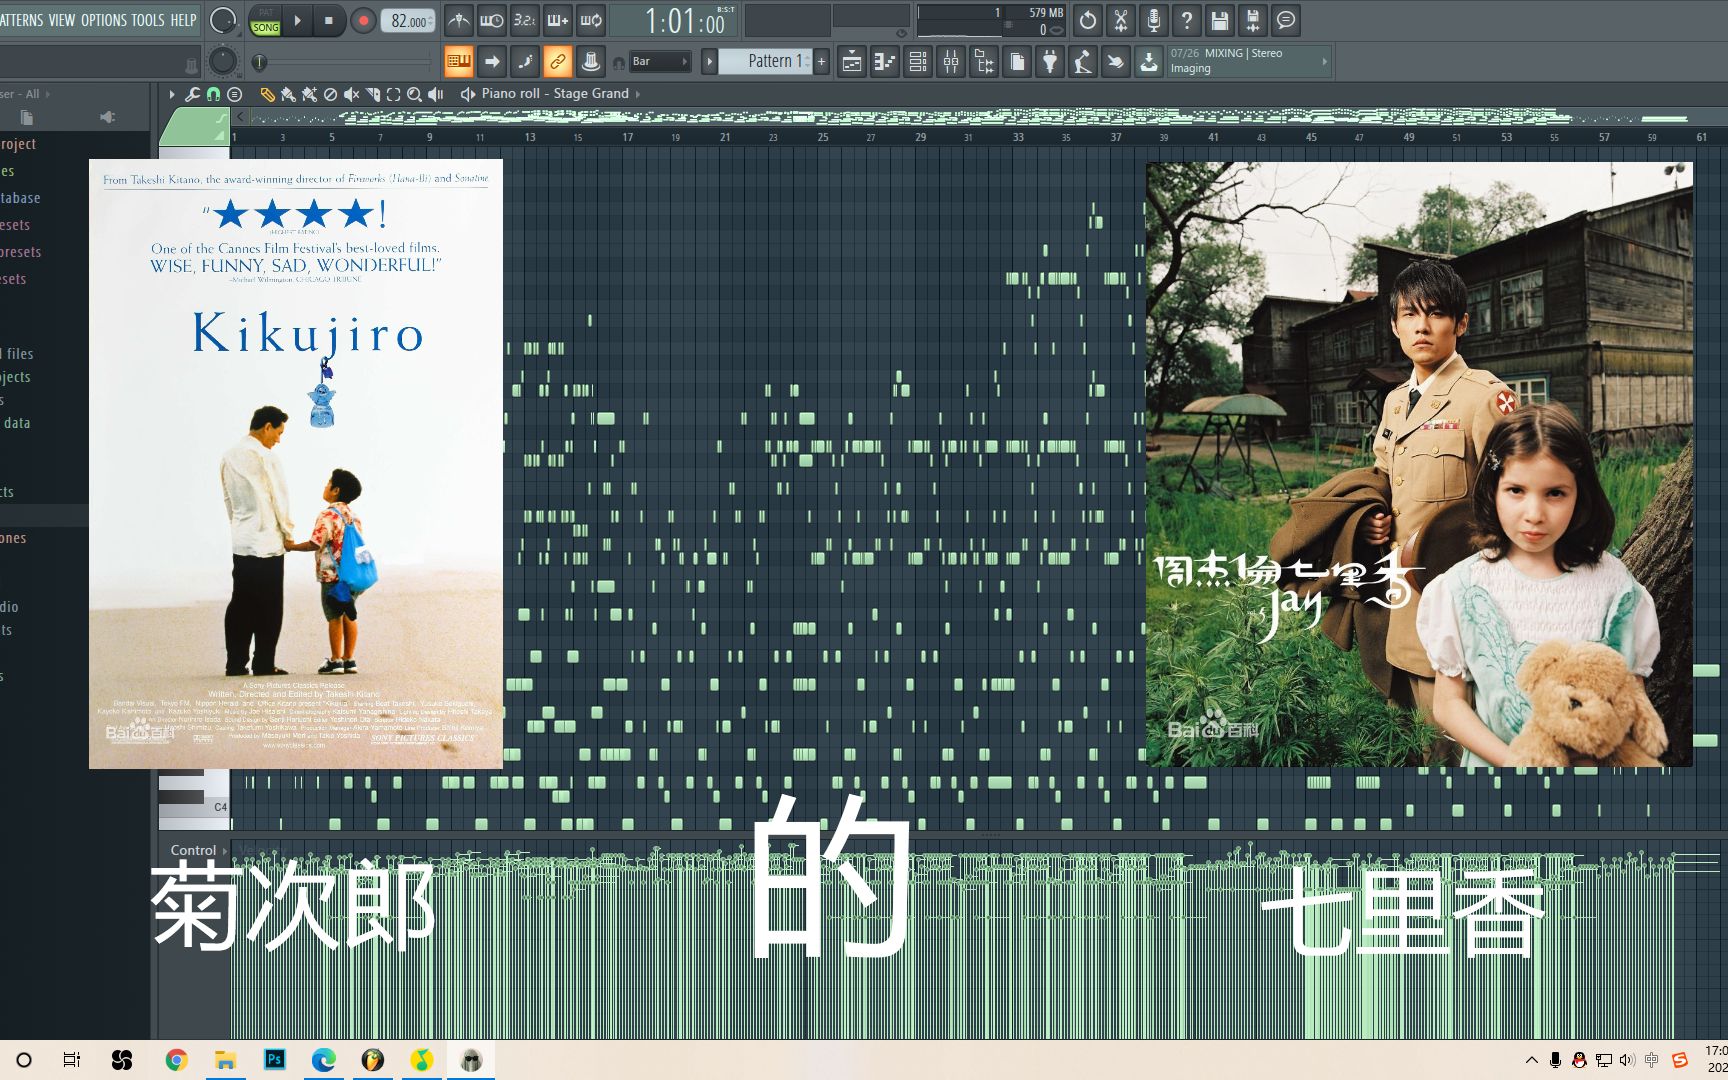This screenshot has width=1728, height=1080.
Task: Toggle typing keyboard to piano button
Action: [x=459, y=62]
